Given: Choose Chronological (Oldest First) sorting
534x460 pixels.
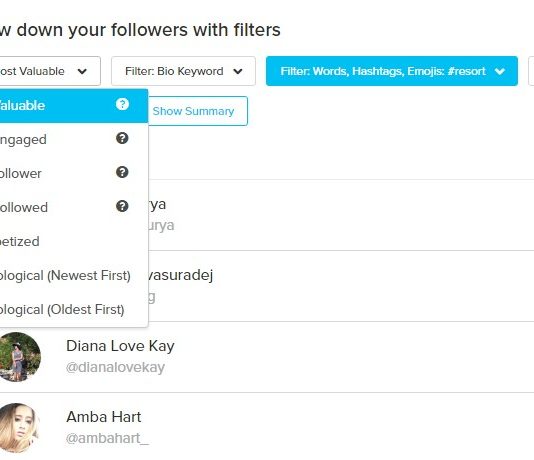Looking at the screenshot, I should tap(74, 310).
